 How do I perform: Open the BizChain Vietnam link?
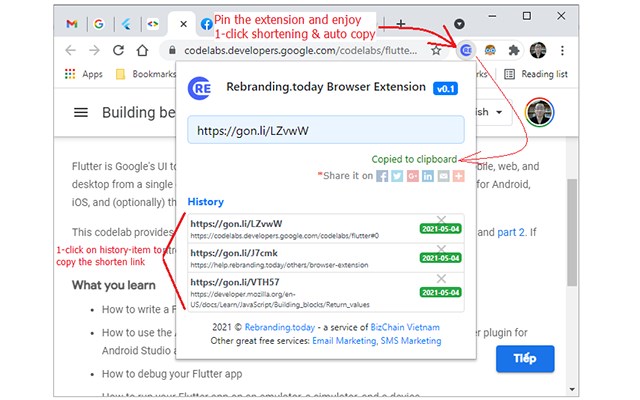click(x=405, y=327)
